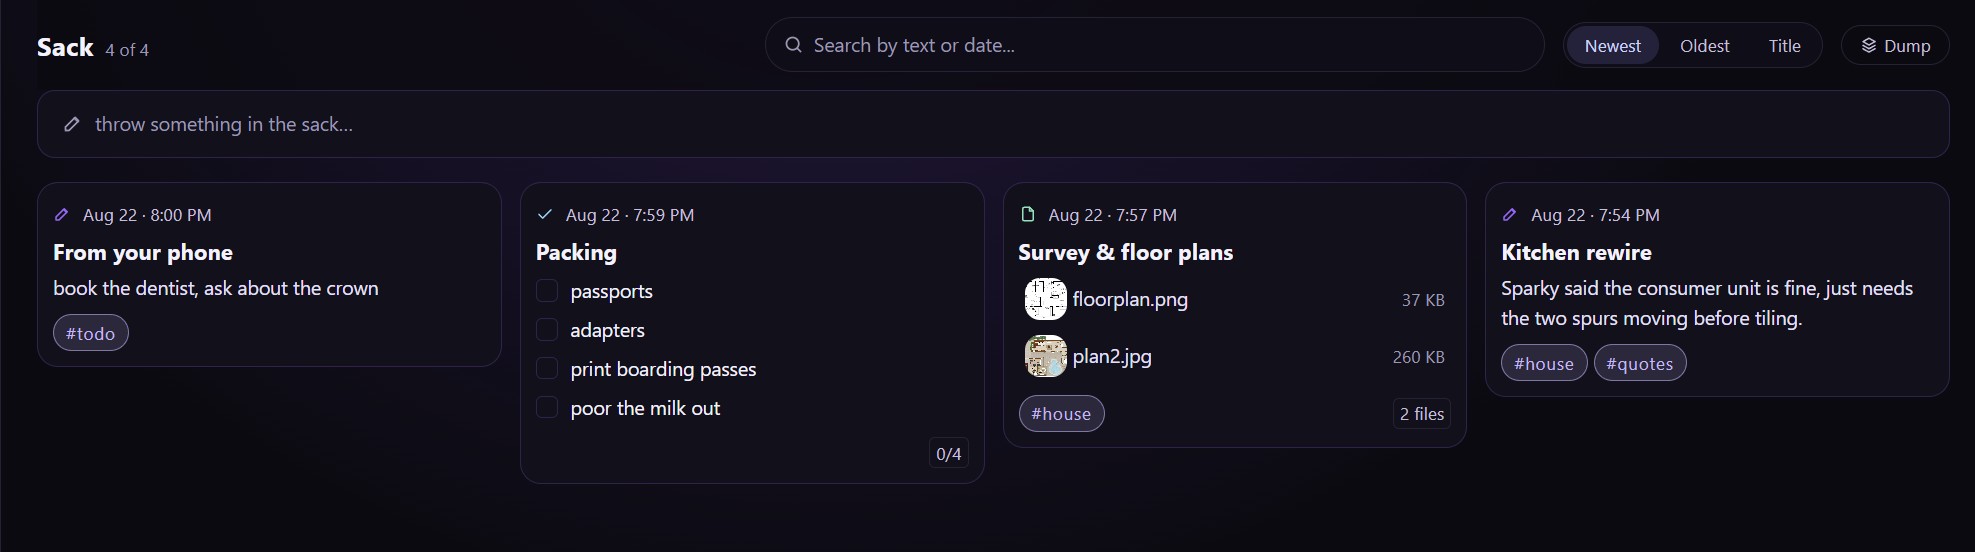
Task: Click the search magnifier icon
Action: [x=793, y=45]
